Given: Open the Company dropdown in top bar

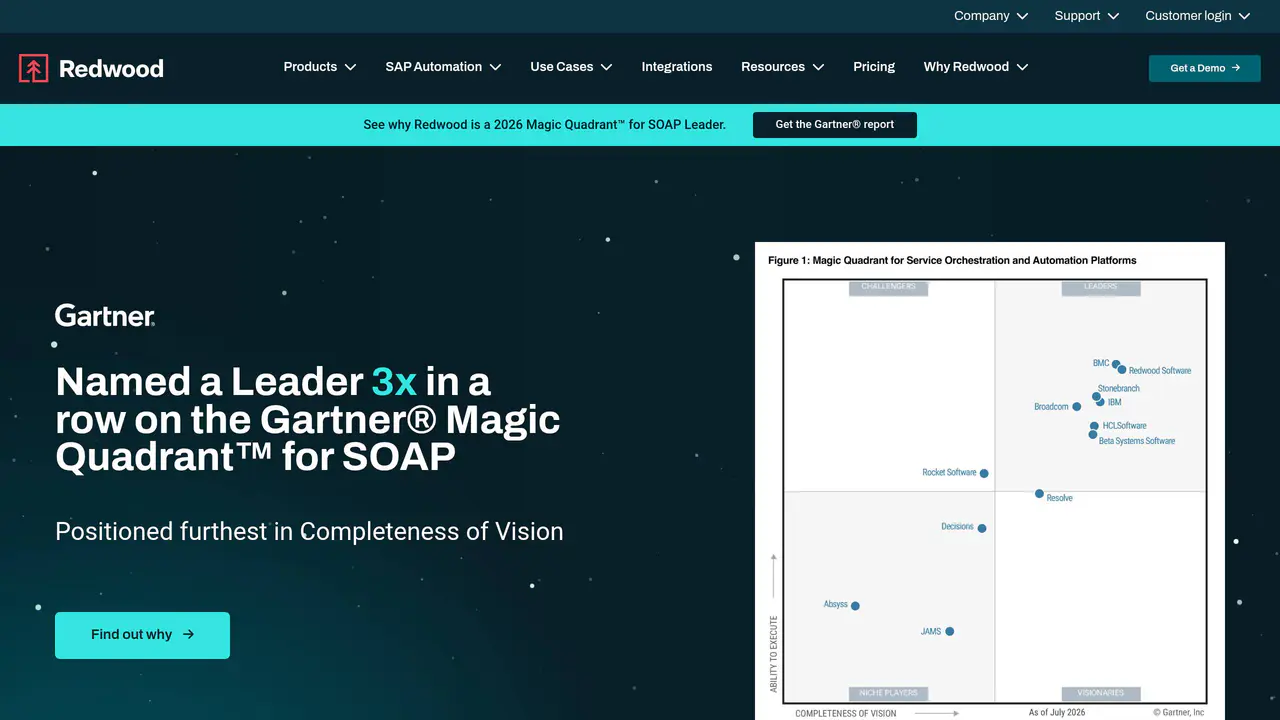Looking at the screenshot, I should (x=991, y=16).
